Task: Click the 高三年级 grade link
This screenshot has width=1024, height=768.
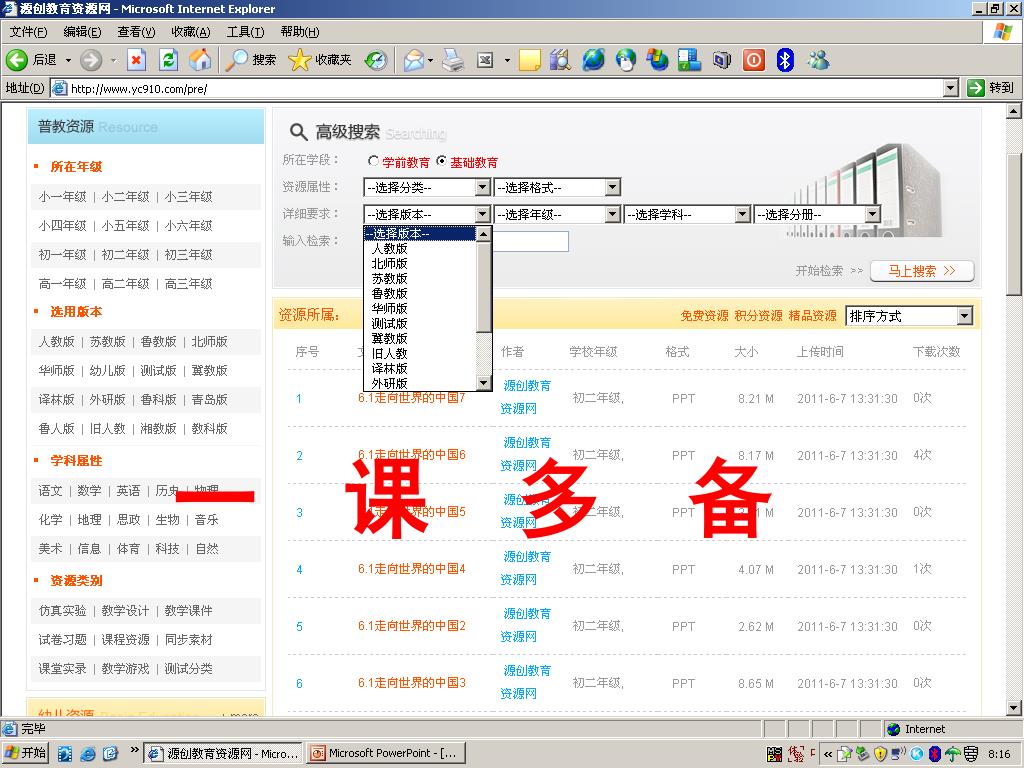Action: coord(188,283)
